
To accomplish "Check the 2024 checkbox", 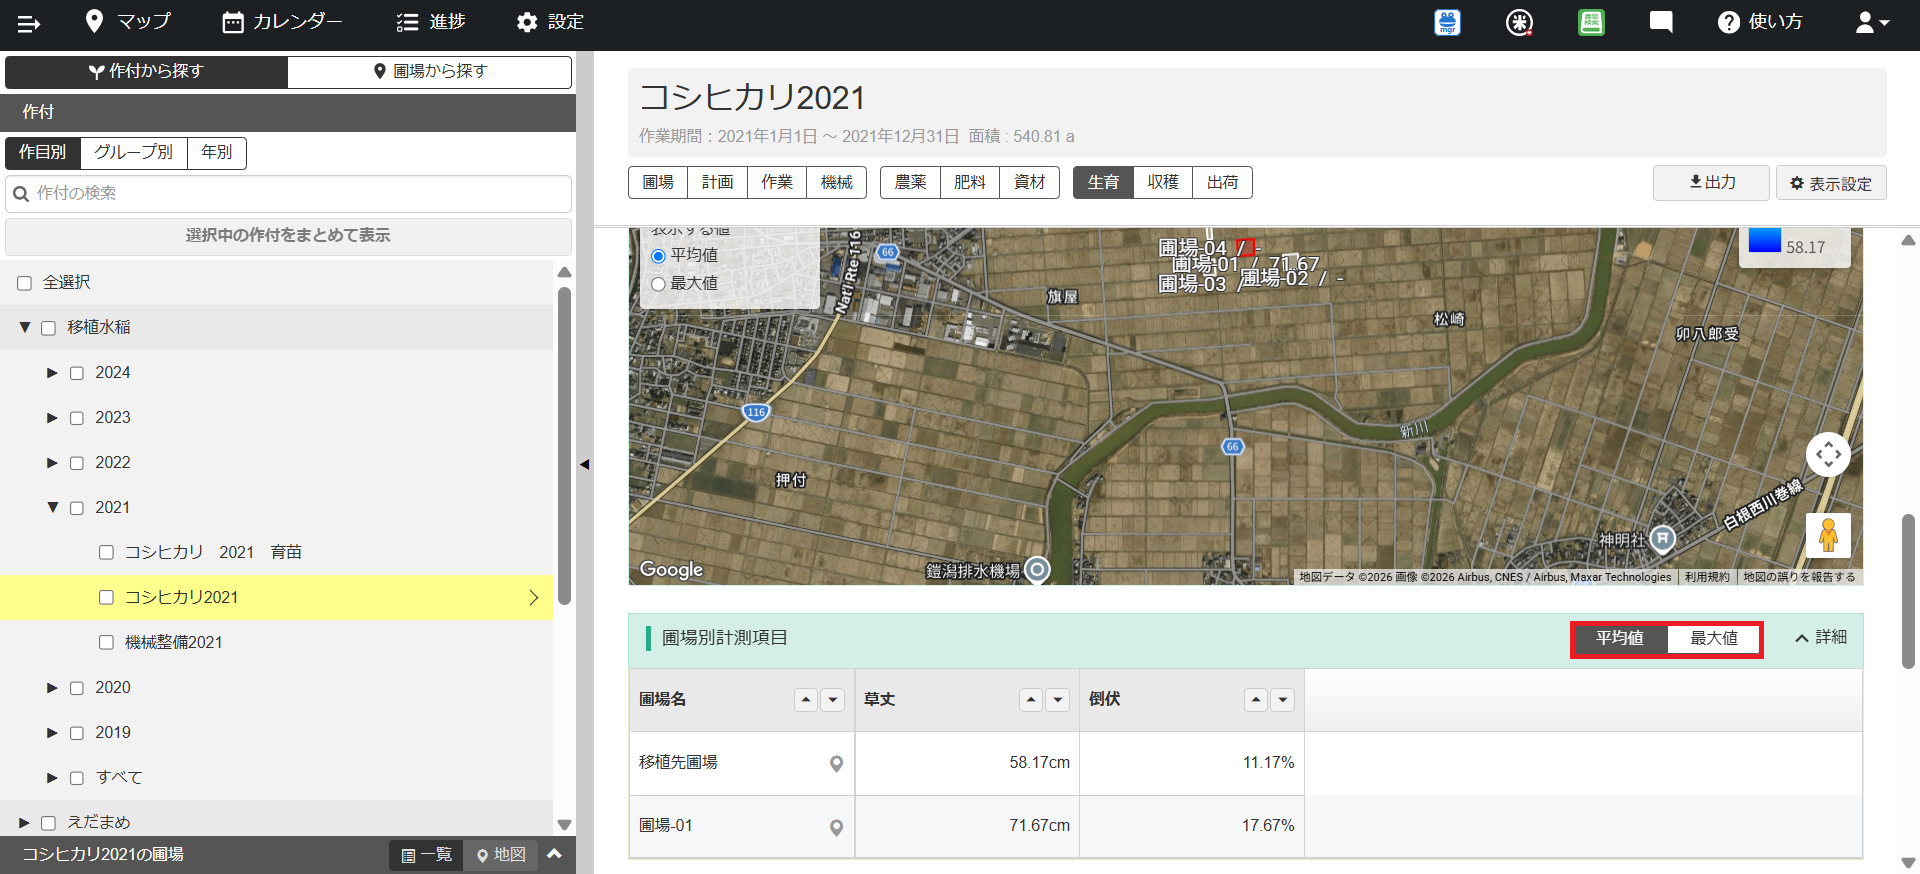I will [77, 373].
